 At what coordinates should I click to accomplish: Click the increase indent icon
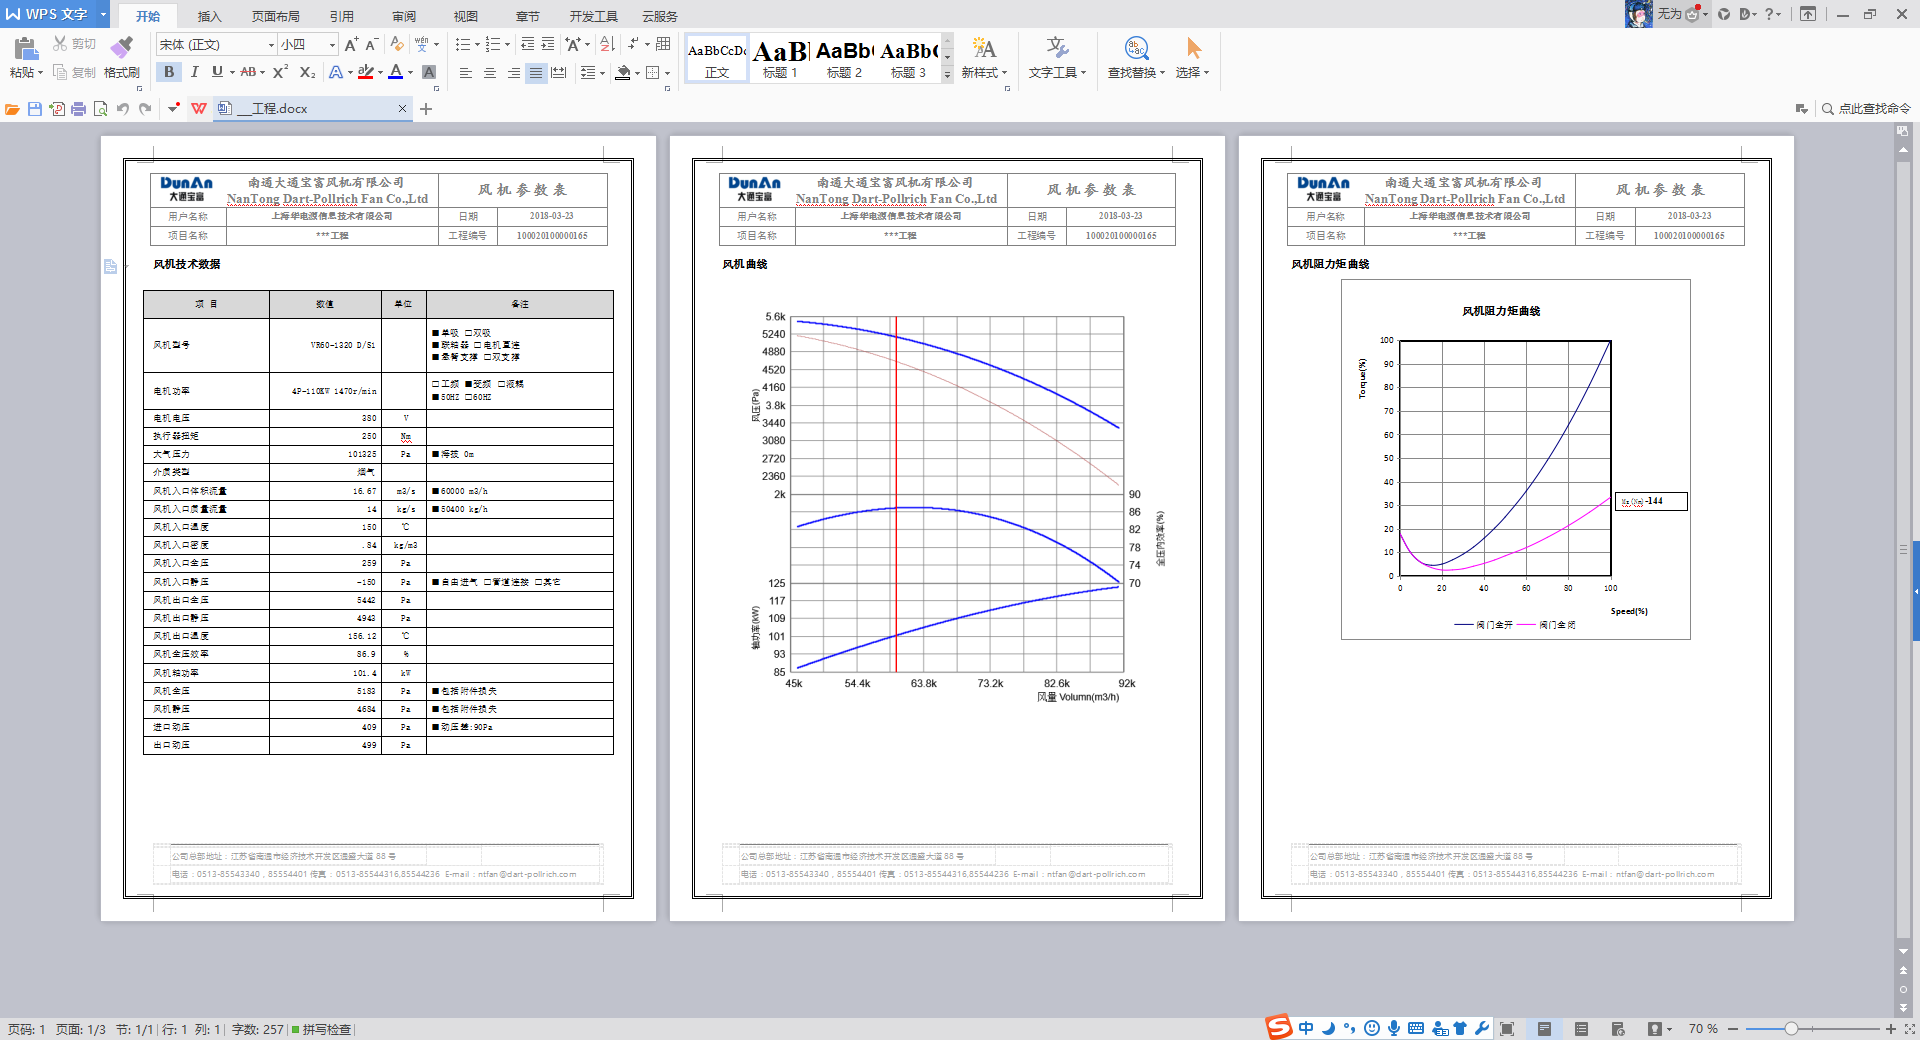tap(548, 44)
